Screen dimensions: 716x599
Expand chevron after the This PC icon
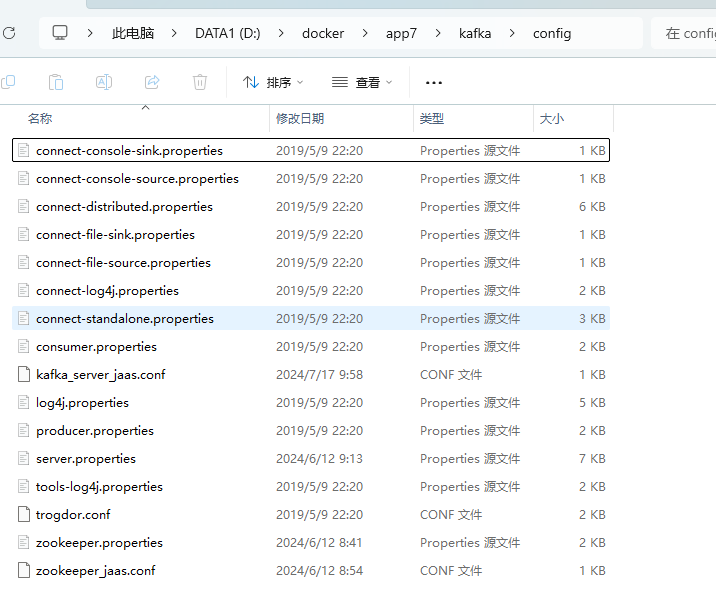point(90,33)
